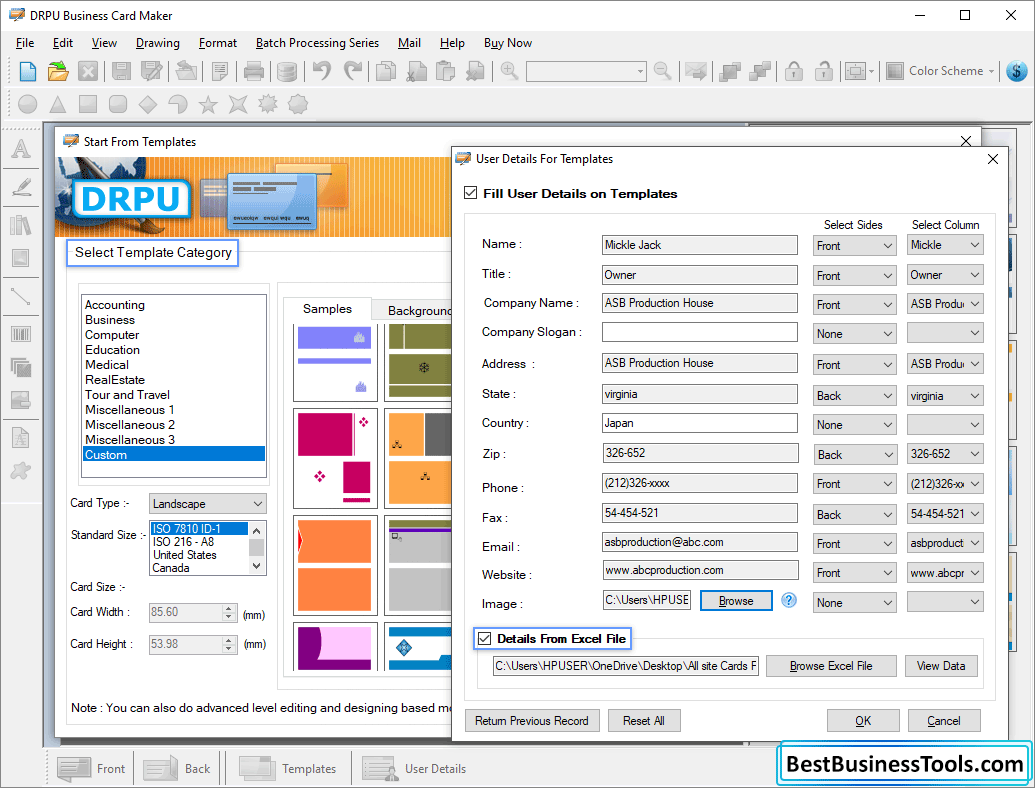Click the New document icon in toolbar
1035x788 pixels.
click(28, 71)
